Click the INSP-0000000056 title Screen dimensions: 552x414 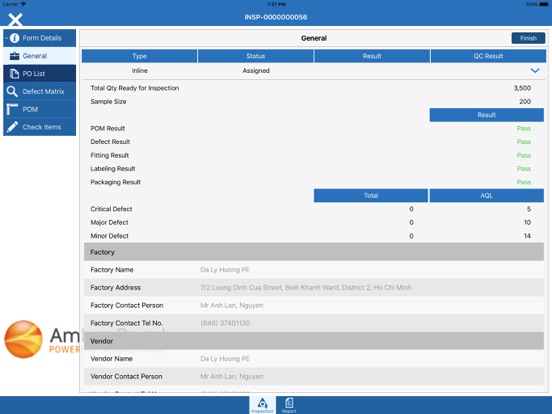(x=276, y=17)
